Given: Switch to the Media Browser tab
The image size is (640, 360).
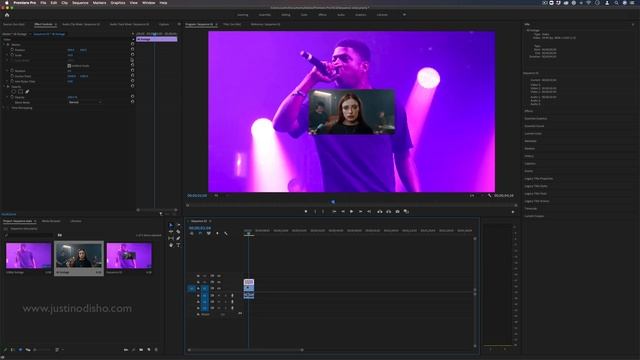Looking at the screenshot, I should coord(51,221).
